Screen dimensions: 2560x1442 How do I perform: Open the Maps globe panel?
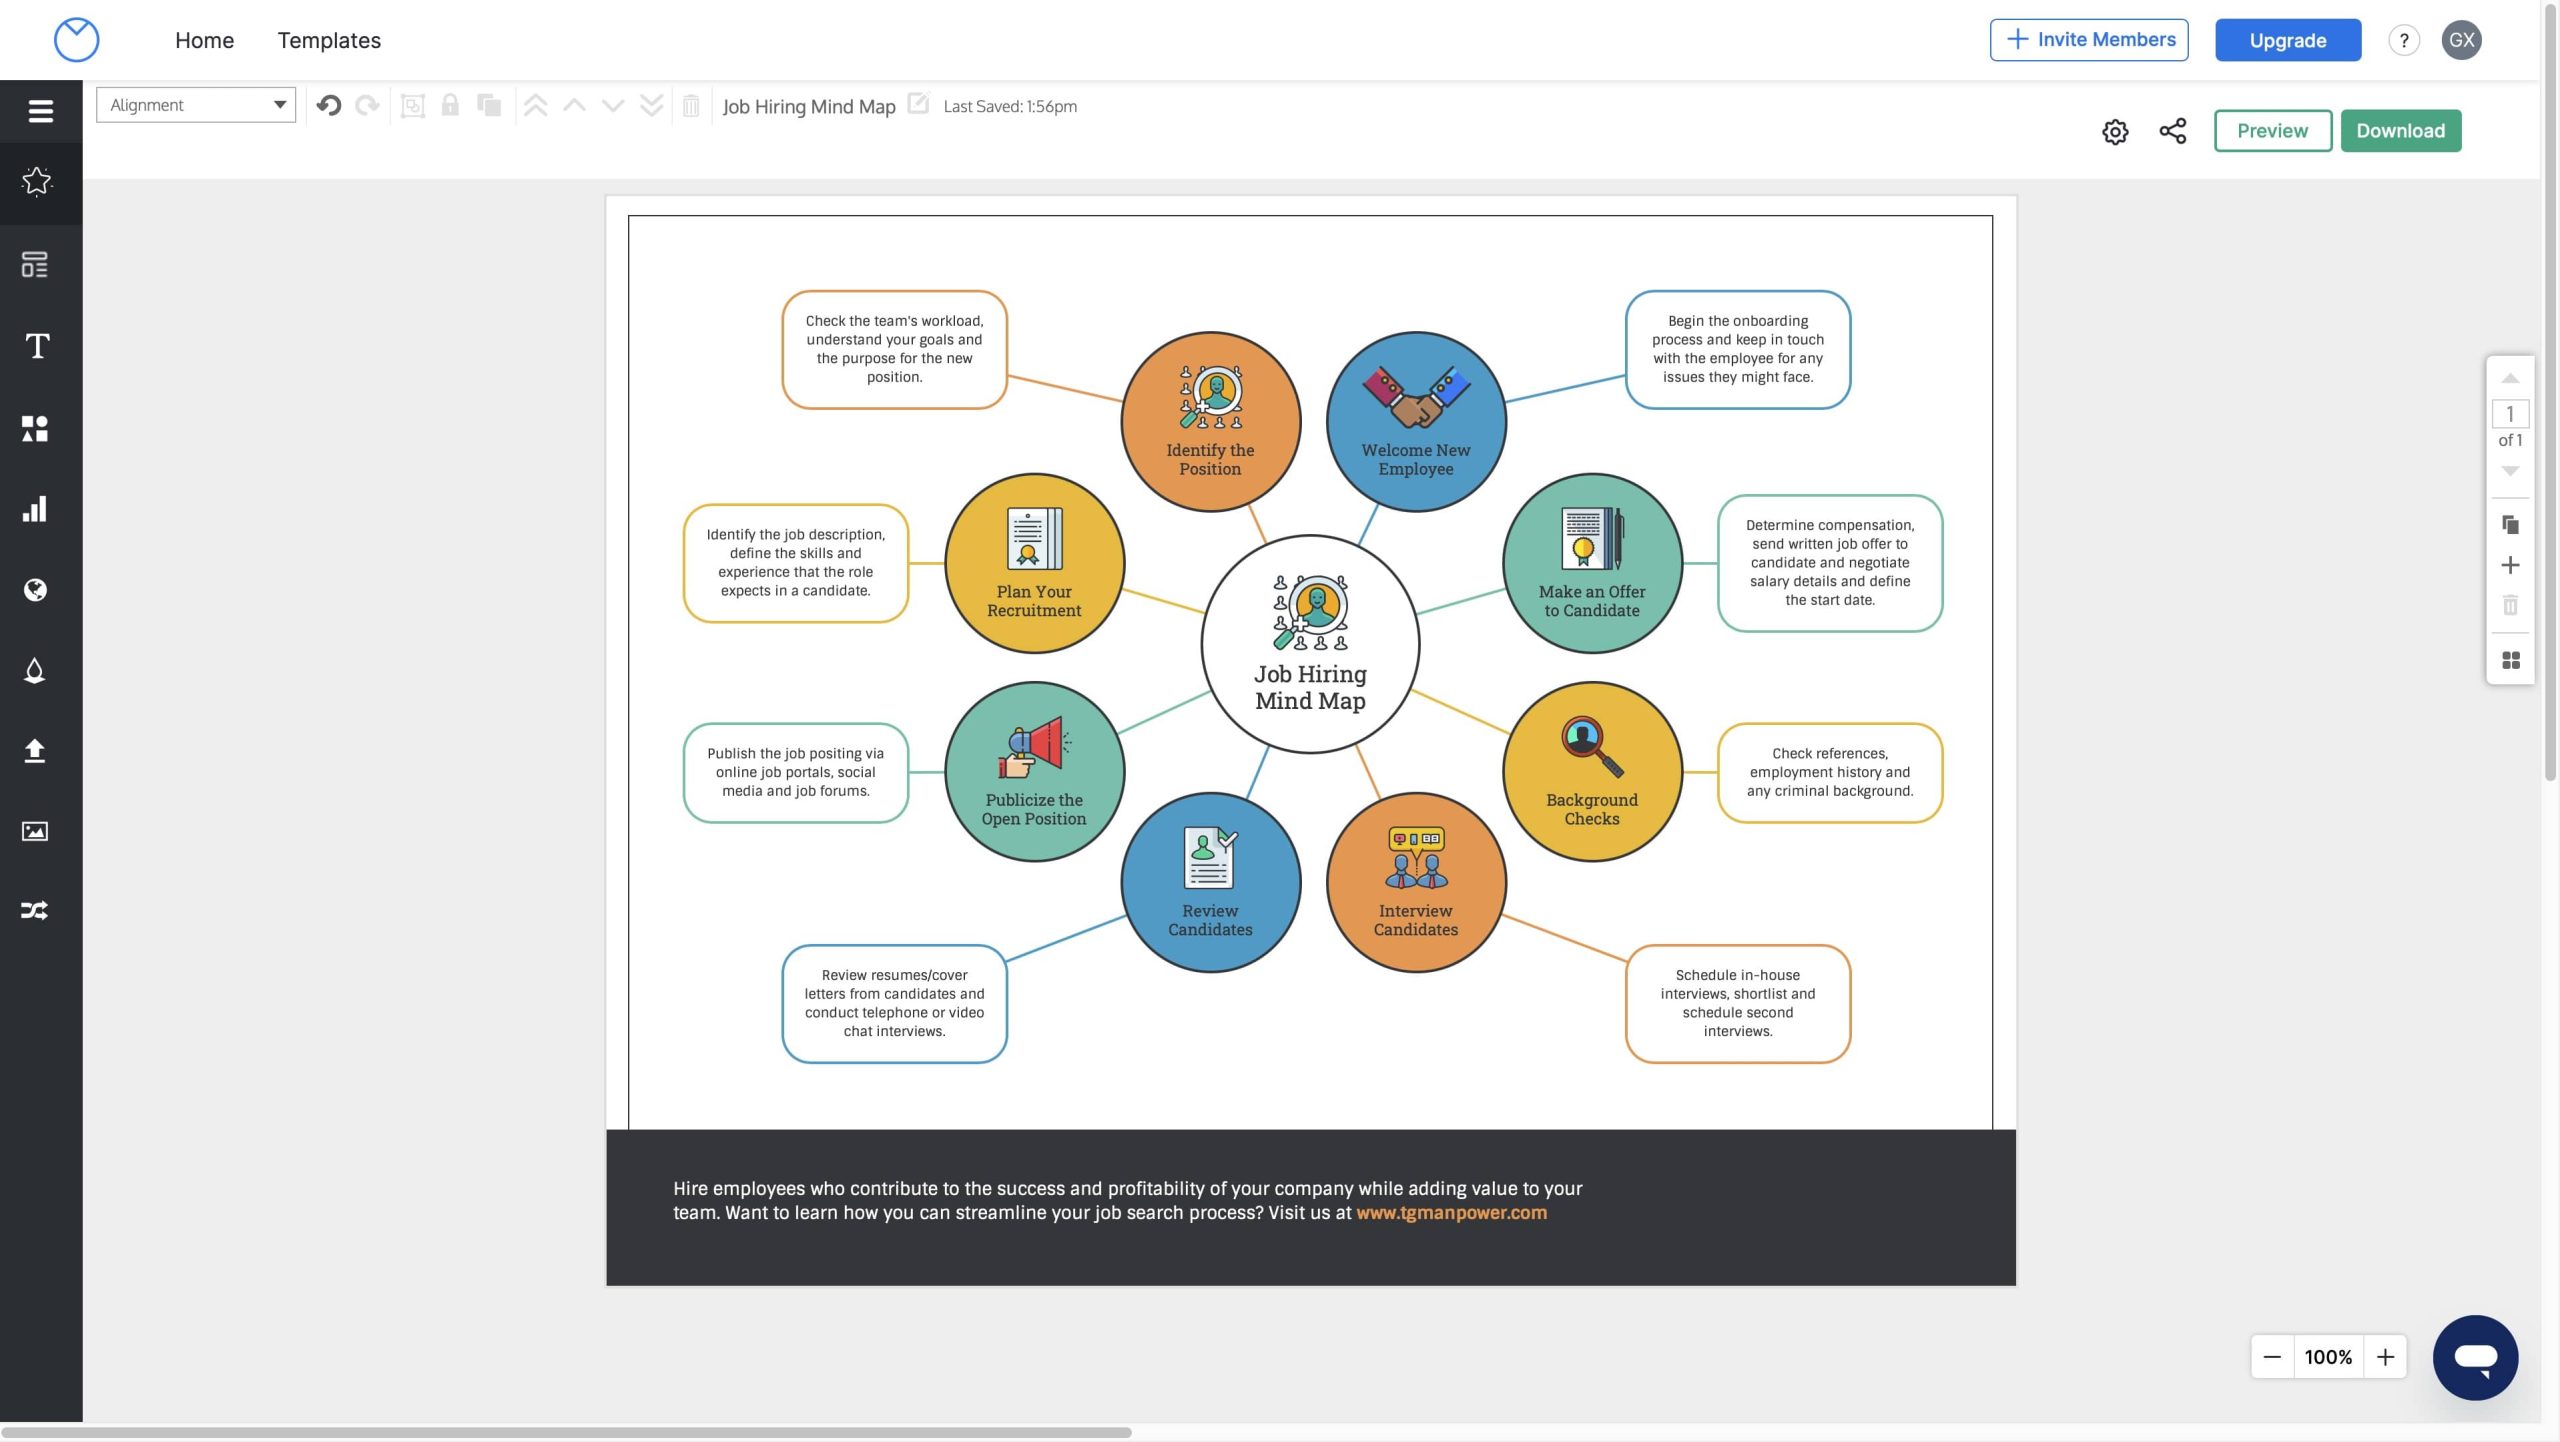(35, 590)
